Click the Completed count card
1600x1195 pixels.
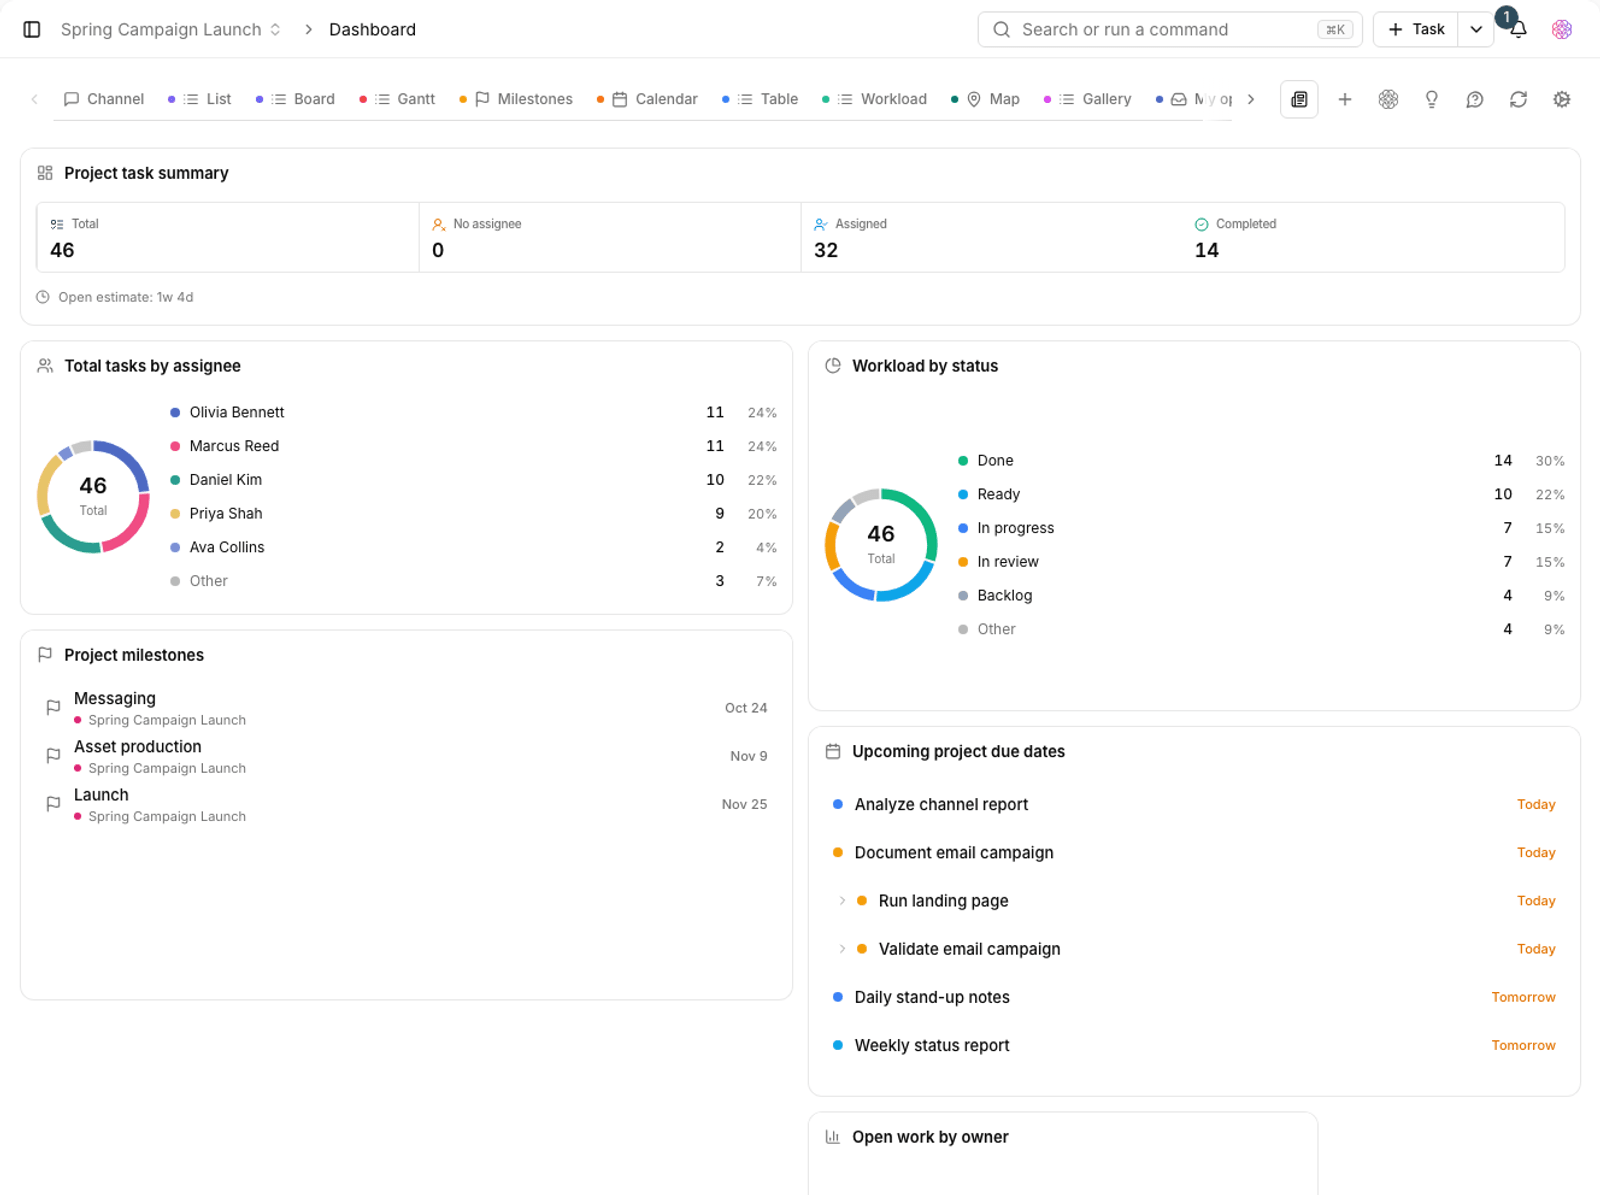pos(1373,238)
